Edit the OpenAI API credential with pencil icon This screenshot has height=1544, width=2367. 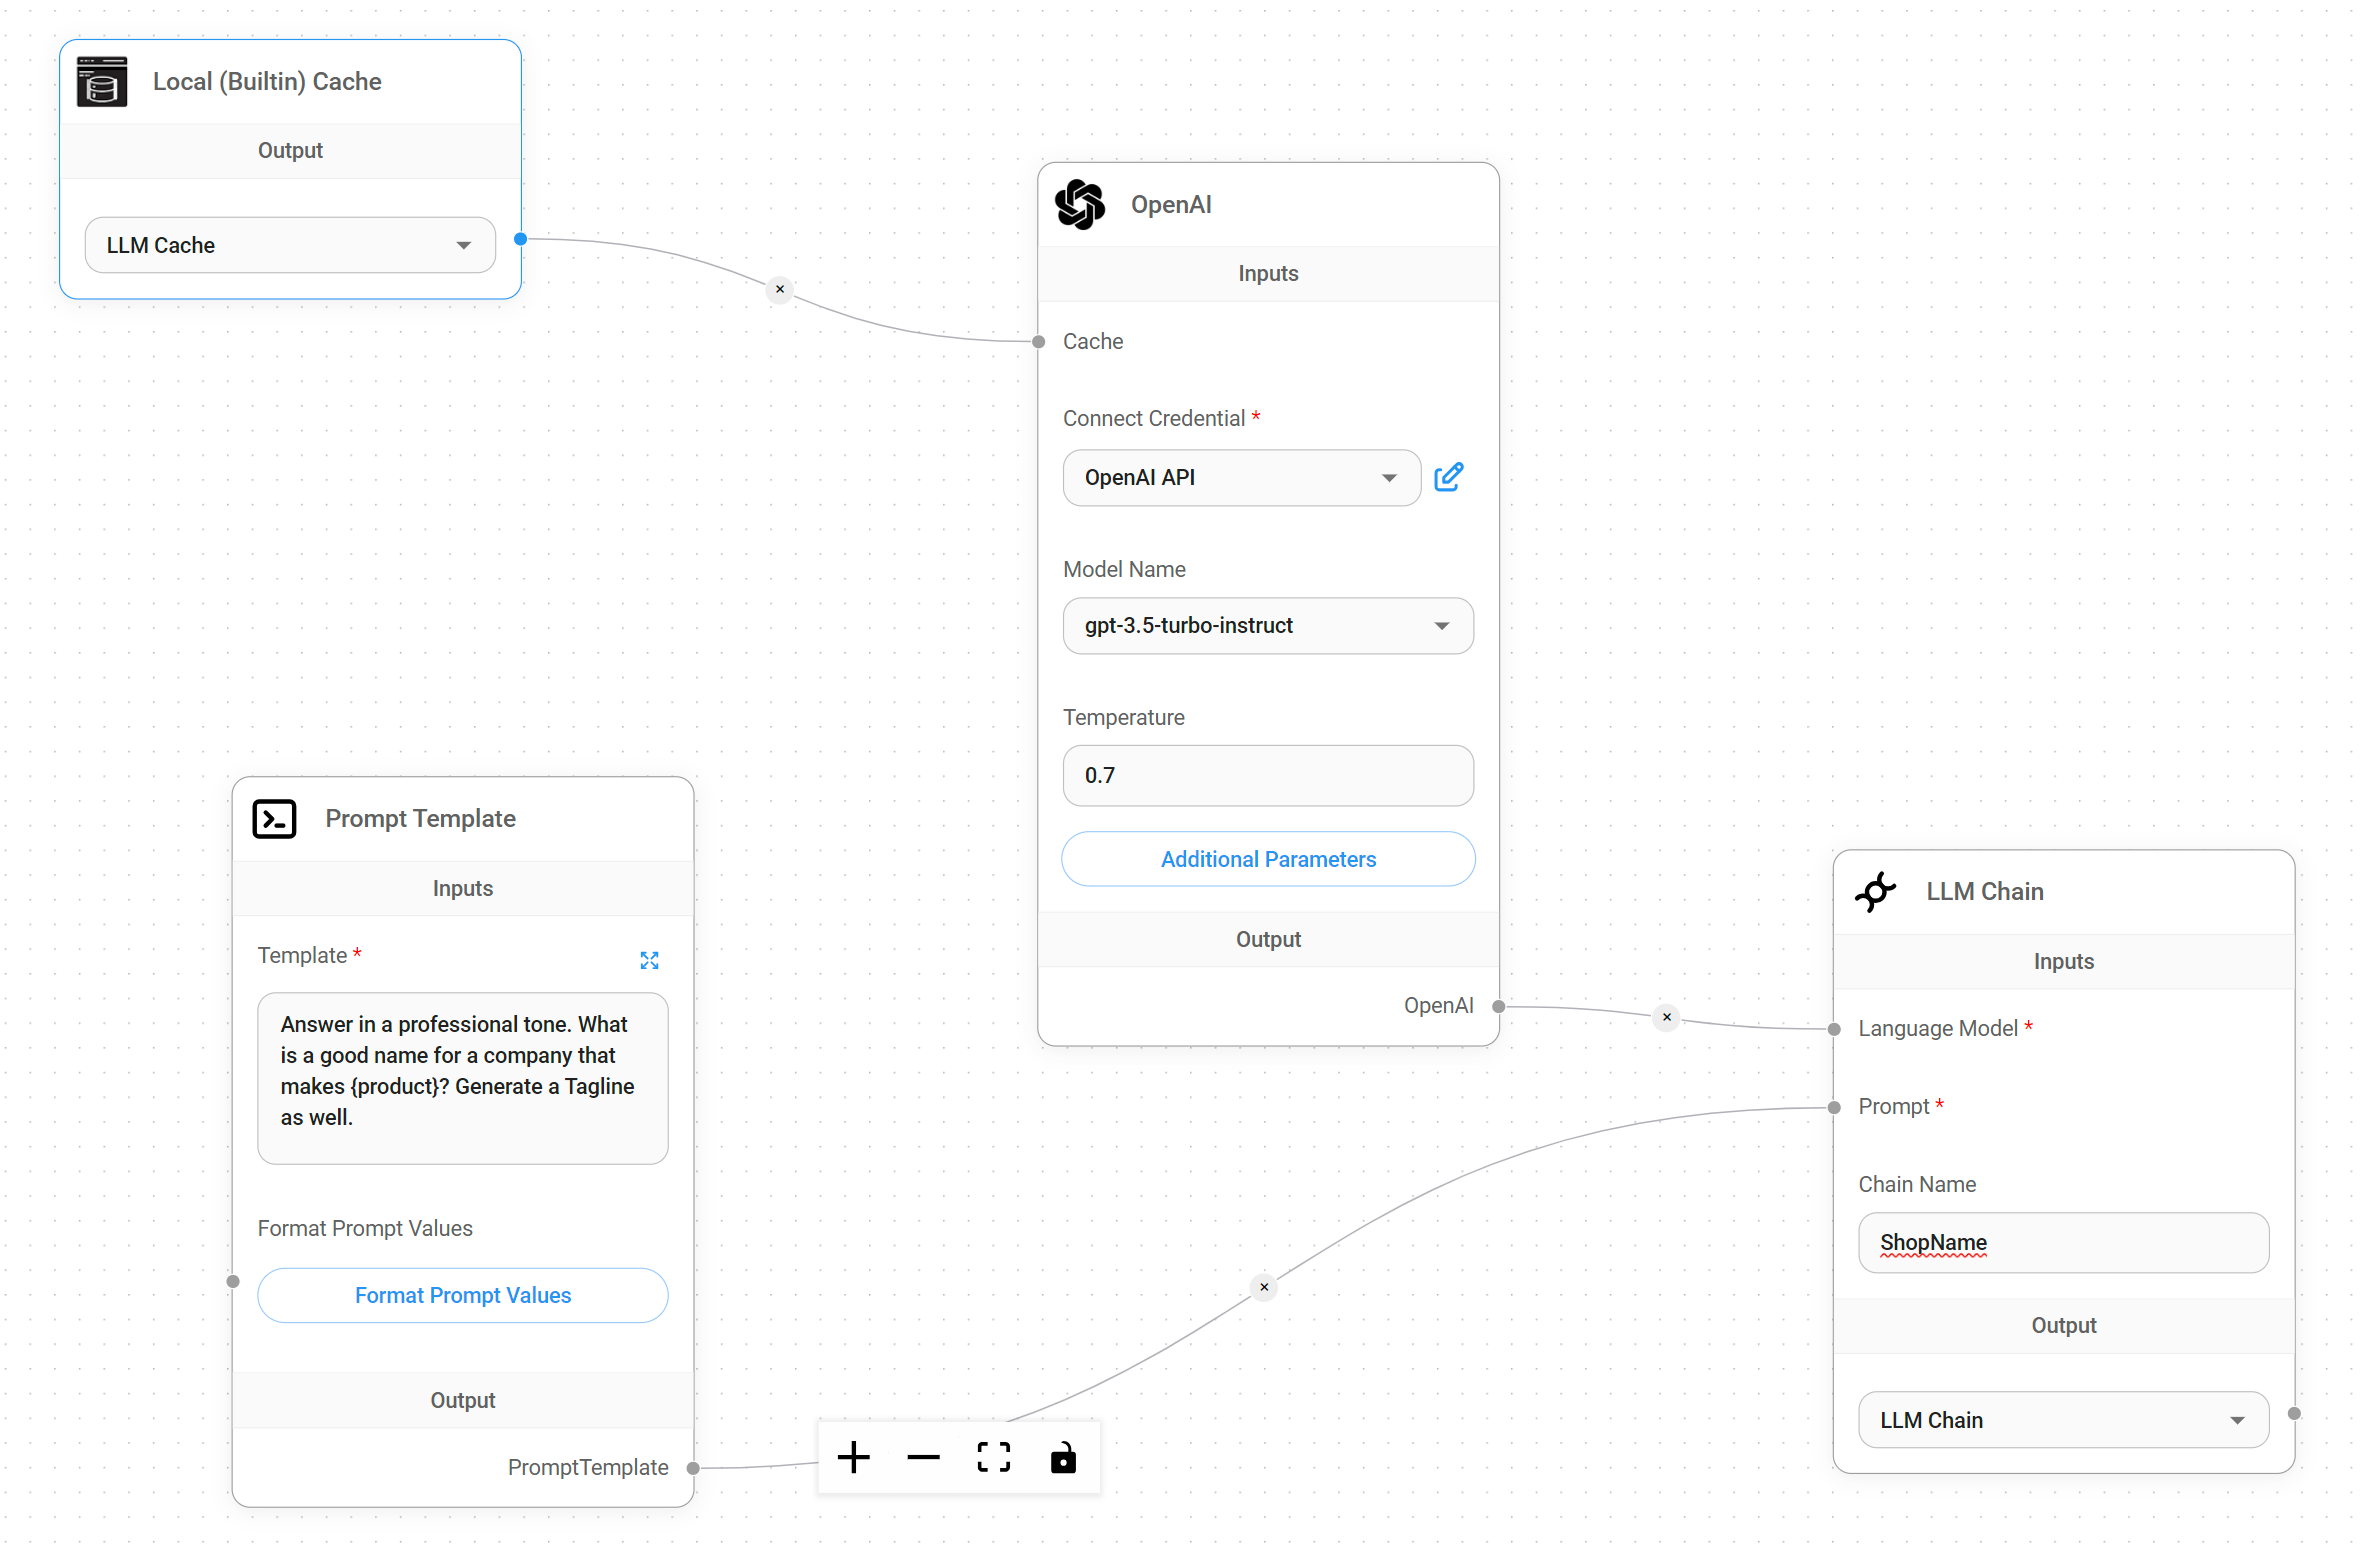click(x=1448, y=477)
